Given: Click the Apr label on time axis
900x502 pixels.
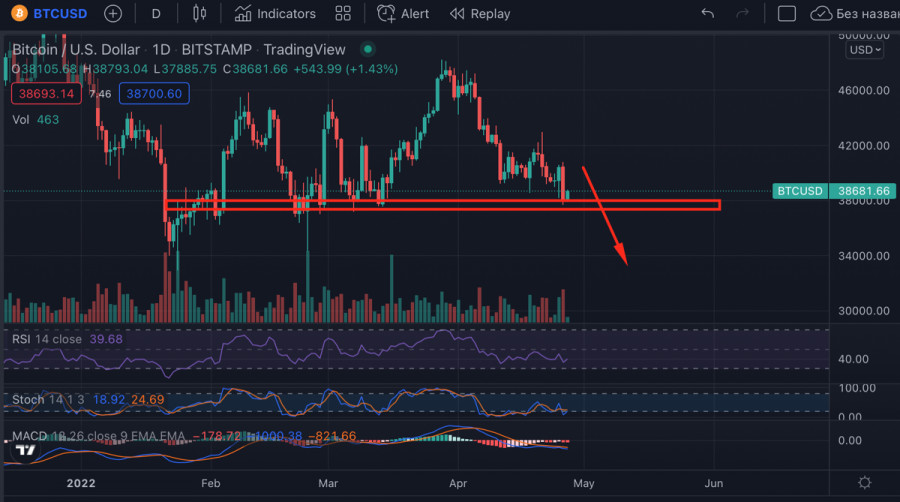Looking at the screenshot, I should point(457,483).
